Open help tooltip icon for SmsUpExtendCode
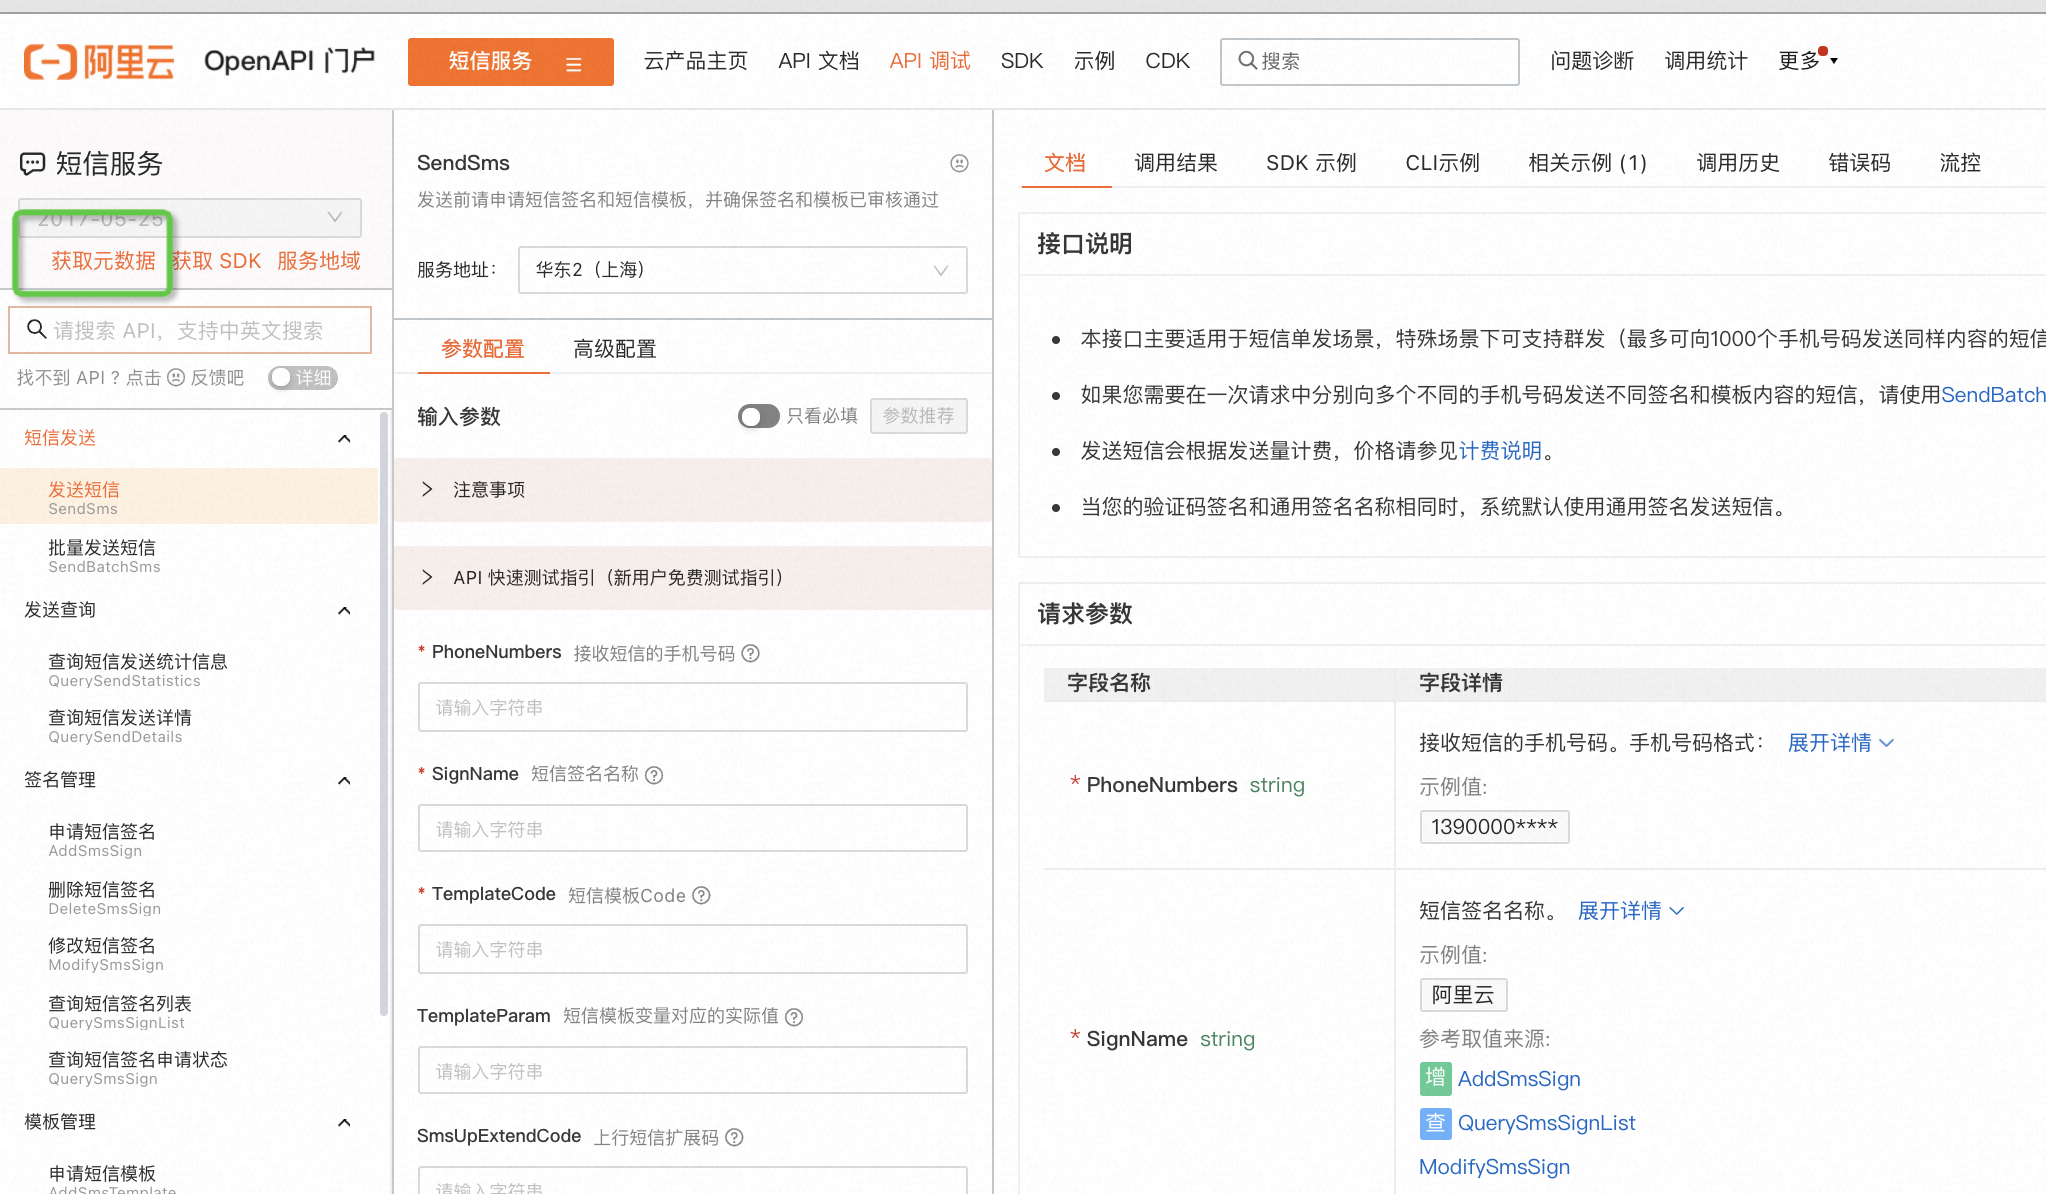The width and height of the screenshot is (2046, 1194). coord(734,1137)
